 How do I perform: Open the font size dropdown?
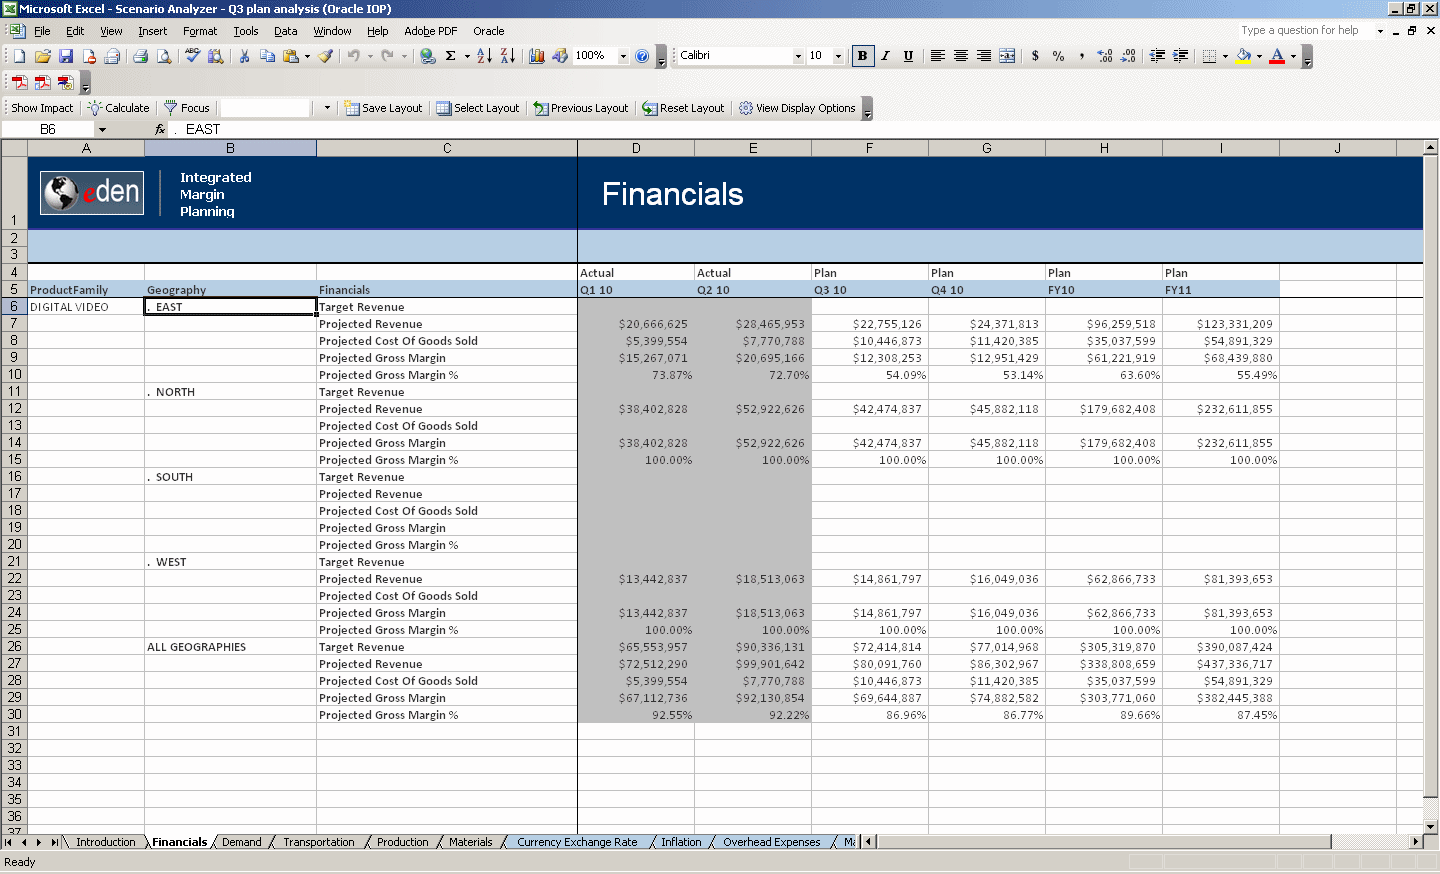tap(838, 56)
